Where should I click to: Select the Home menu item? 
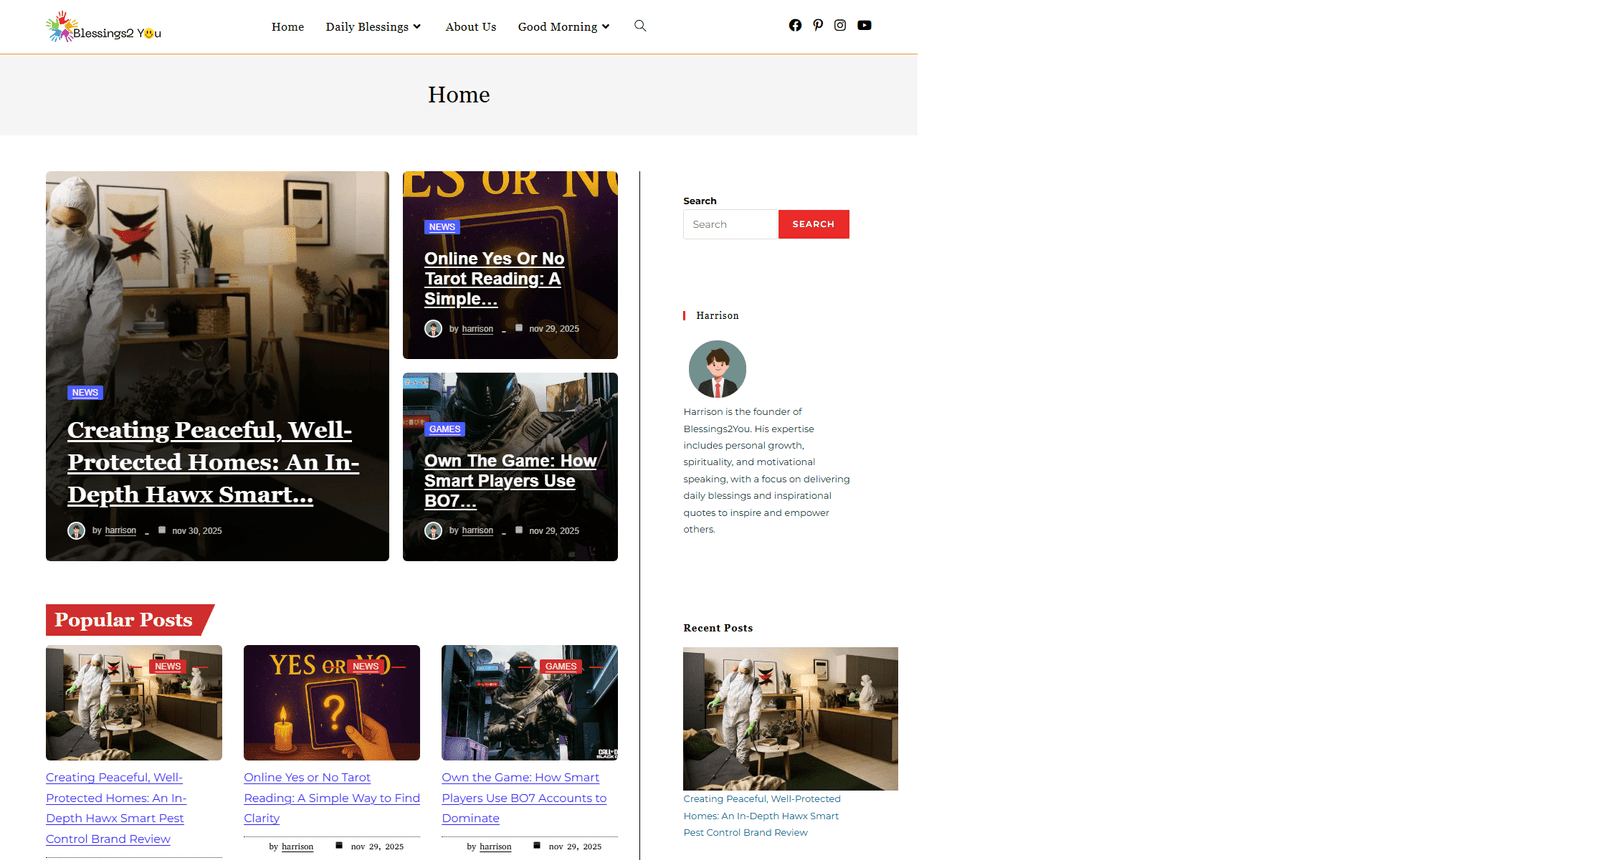(287, 27)
